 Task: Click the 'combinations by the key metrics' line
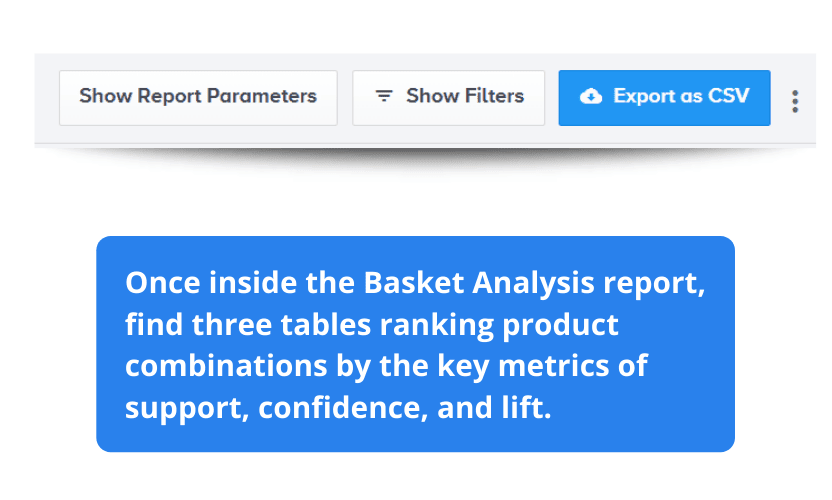(x=386, y=366)
